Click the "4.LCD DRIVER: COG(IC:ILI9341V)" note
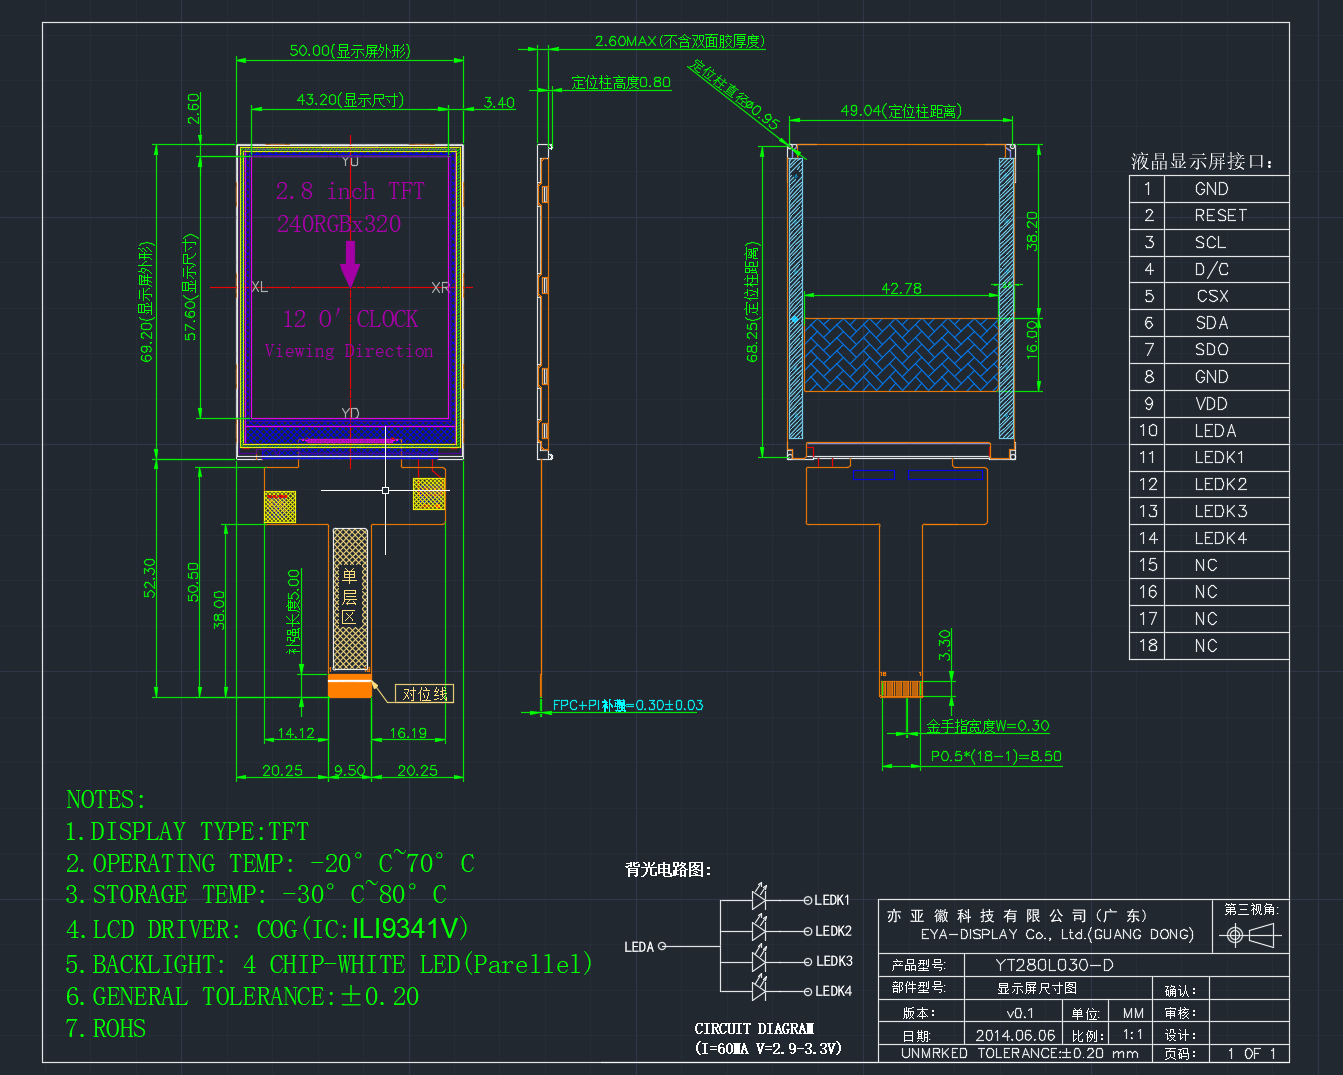This screenshot has width=1343, height=1075. (268, 929)
